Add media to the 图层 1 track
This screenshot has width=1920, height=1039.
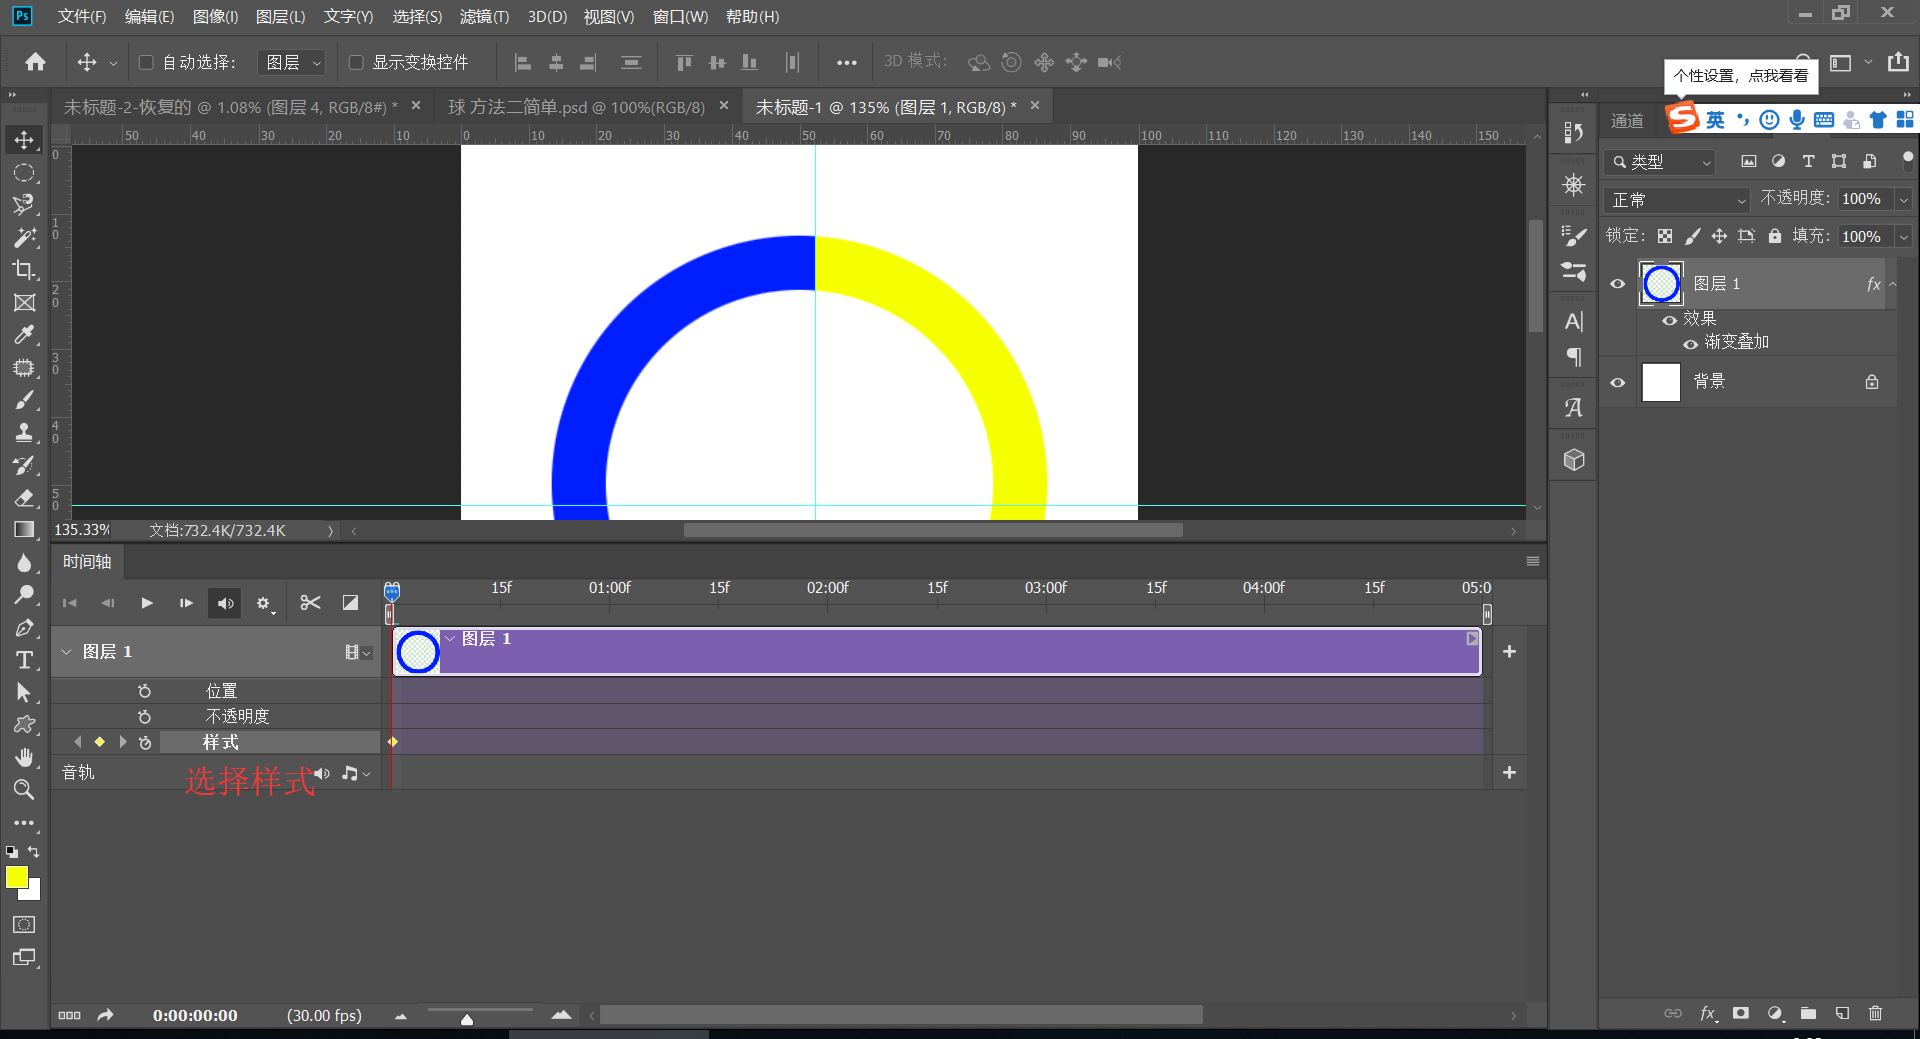(1509, 652)
